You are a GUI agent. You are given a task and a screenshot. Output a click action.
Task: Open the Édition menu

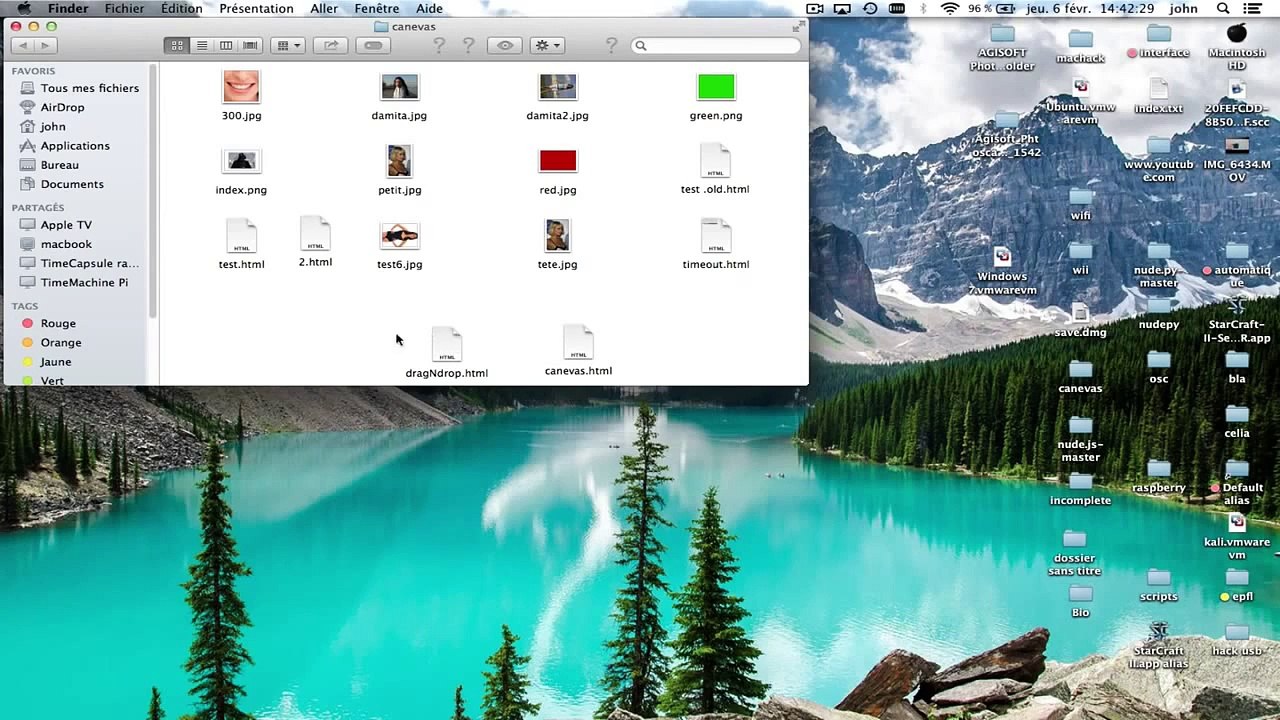click(181, 8)
